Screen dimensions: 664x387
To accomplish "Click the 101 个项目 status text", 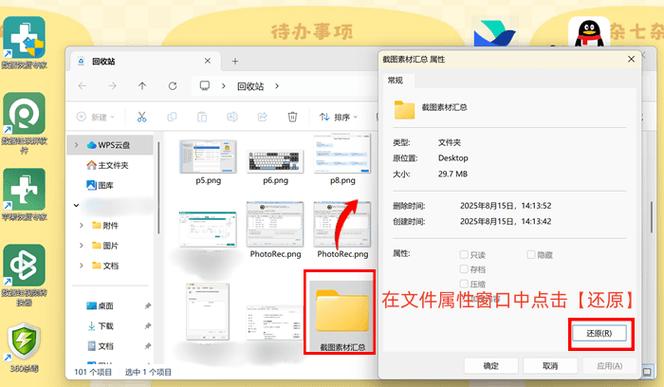I will (93, 372).
